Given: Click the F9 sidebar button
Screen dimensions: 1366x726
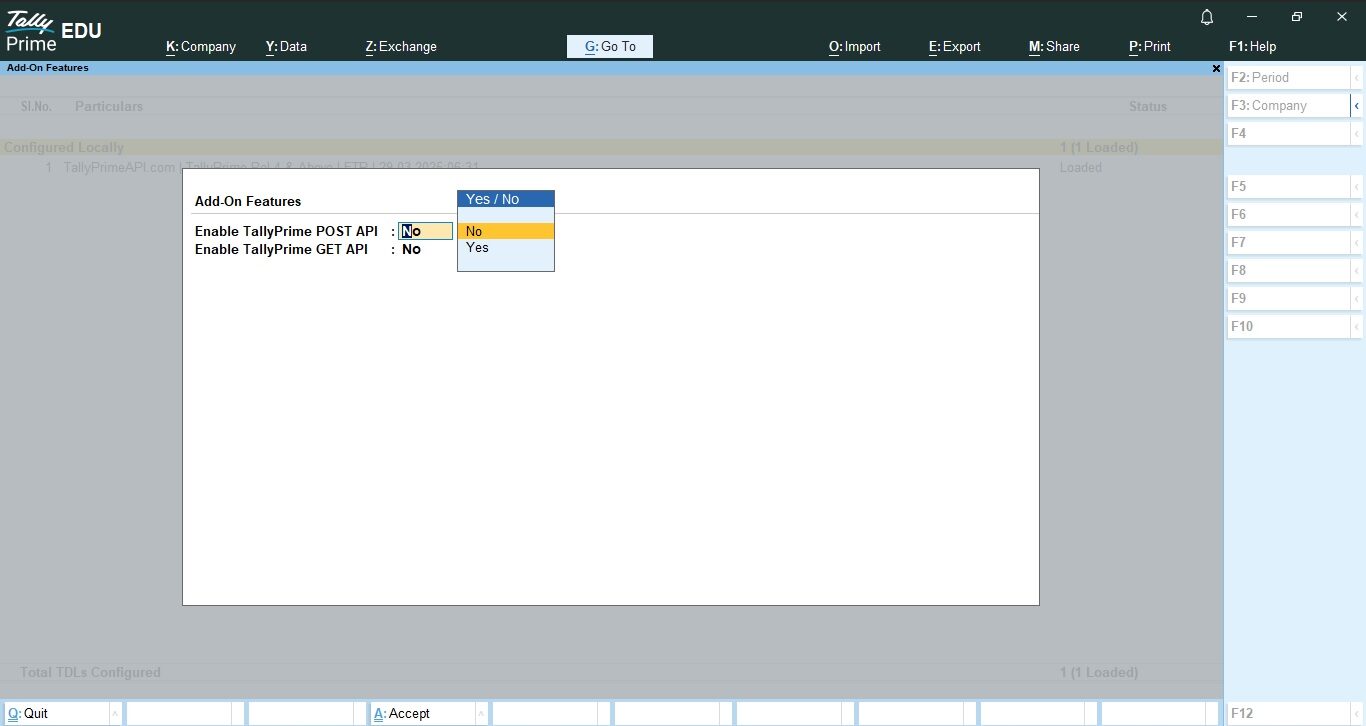Looking at the screenshot, I should pyautogui.click(x=1289, y=298).
